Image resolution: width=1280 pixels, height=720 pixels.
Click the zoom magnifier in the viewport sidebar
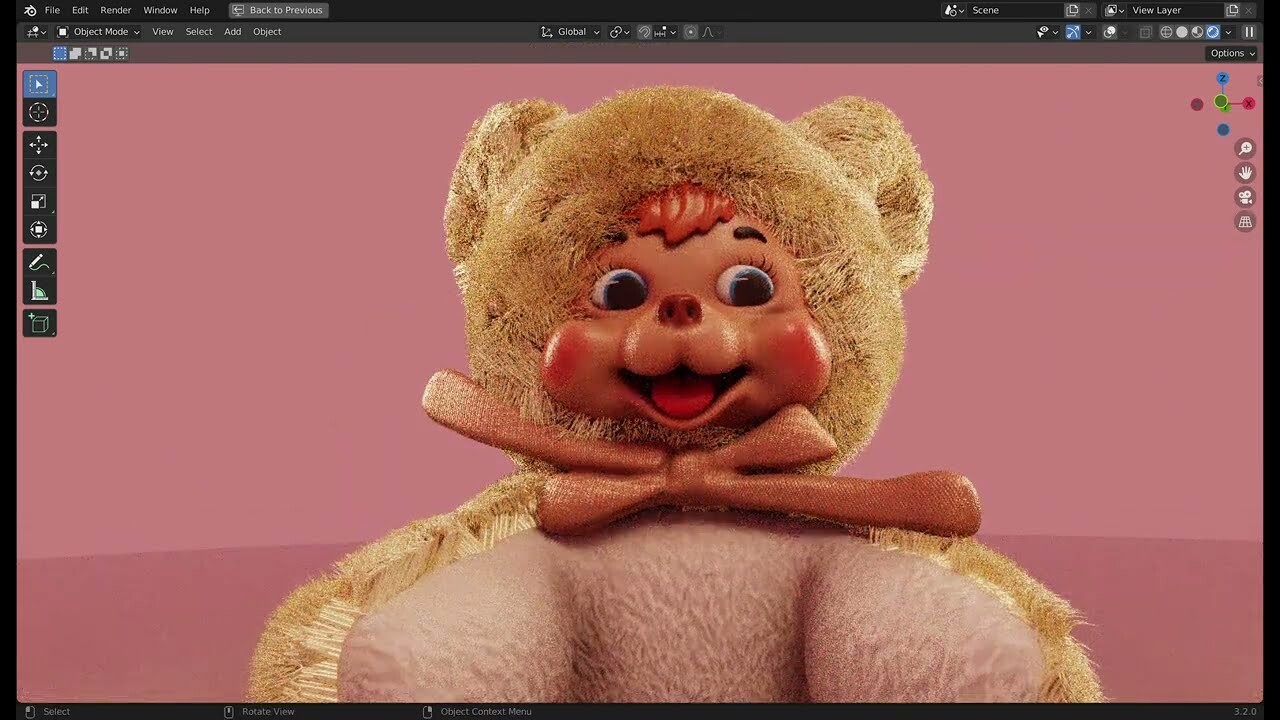[1245, 148]
